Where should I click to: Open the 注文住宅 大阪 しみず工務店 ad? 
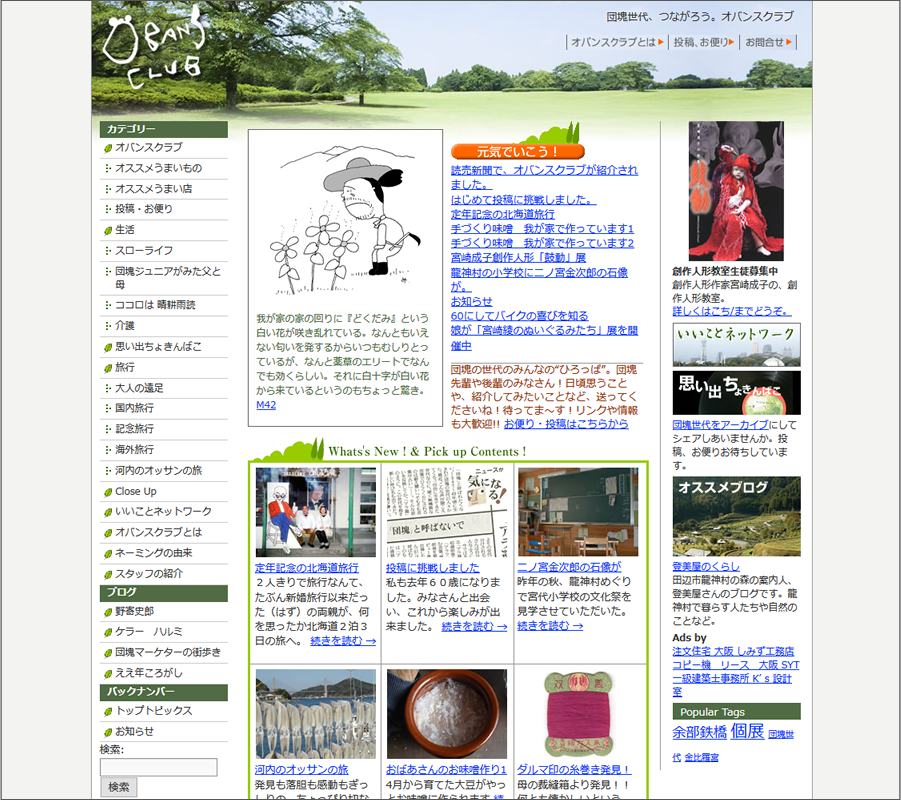tap(733, 651)
